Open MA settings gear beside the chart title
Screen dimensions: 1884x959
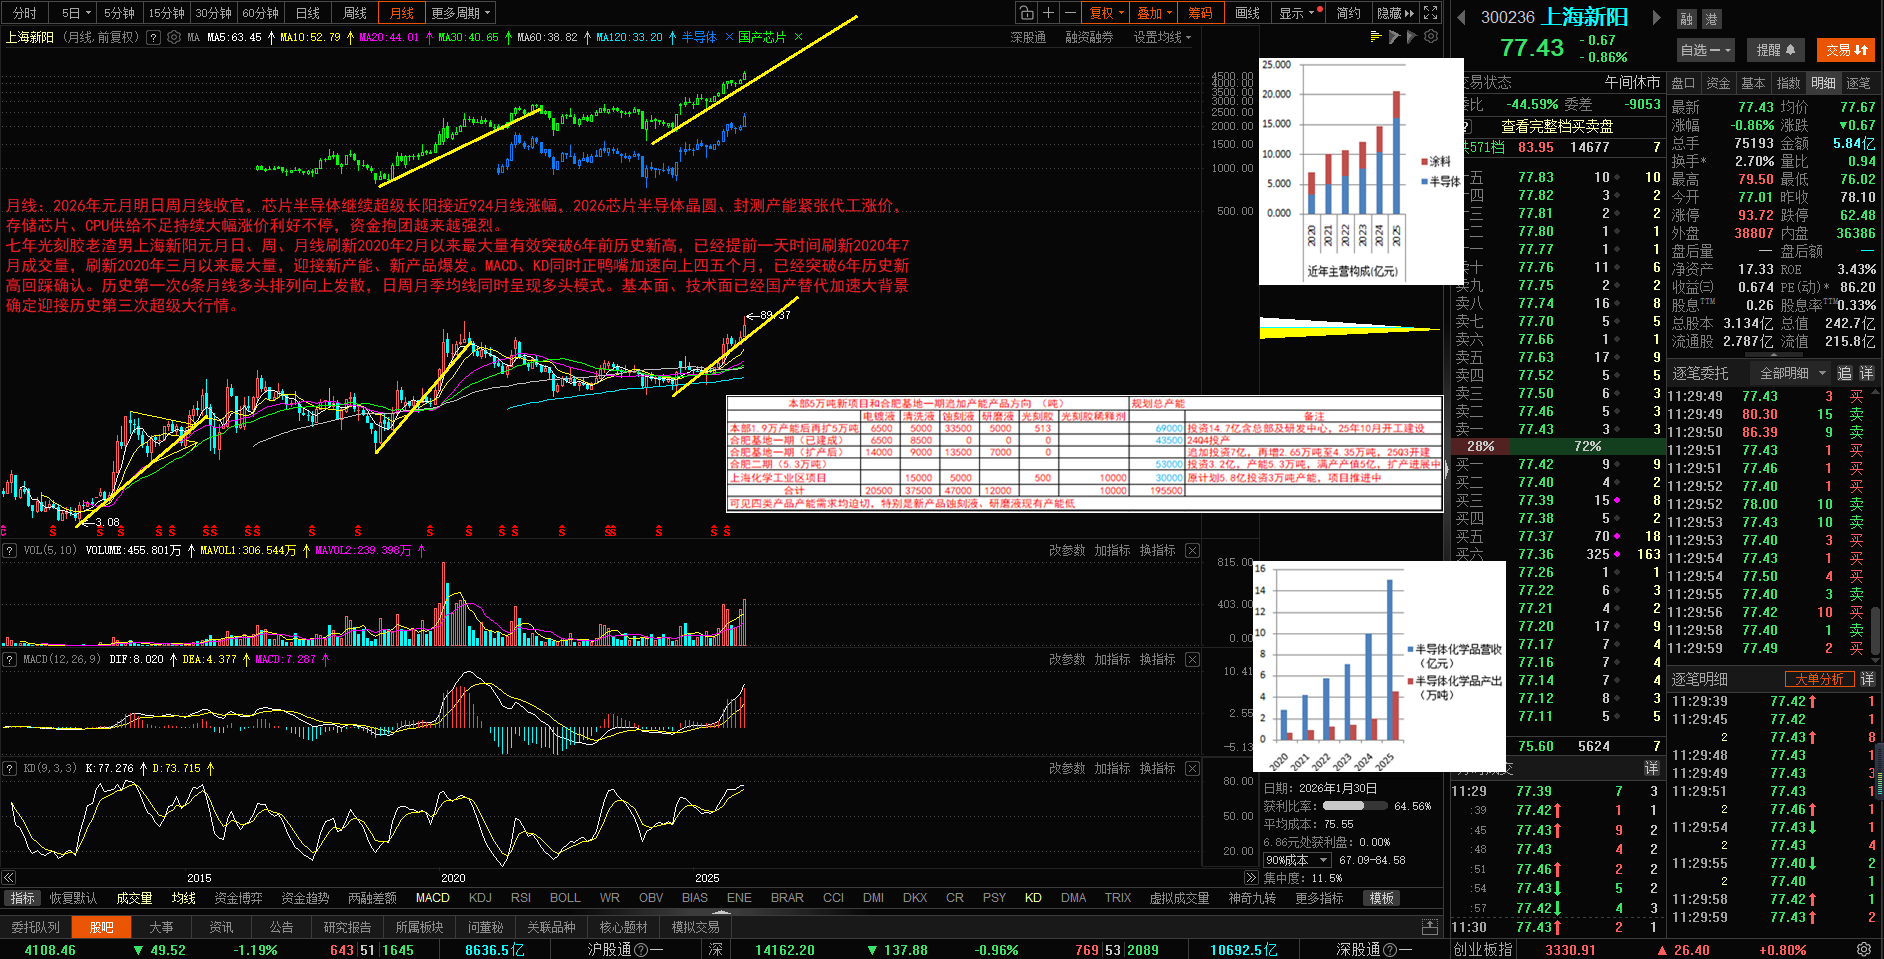coord(174,37)
